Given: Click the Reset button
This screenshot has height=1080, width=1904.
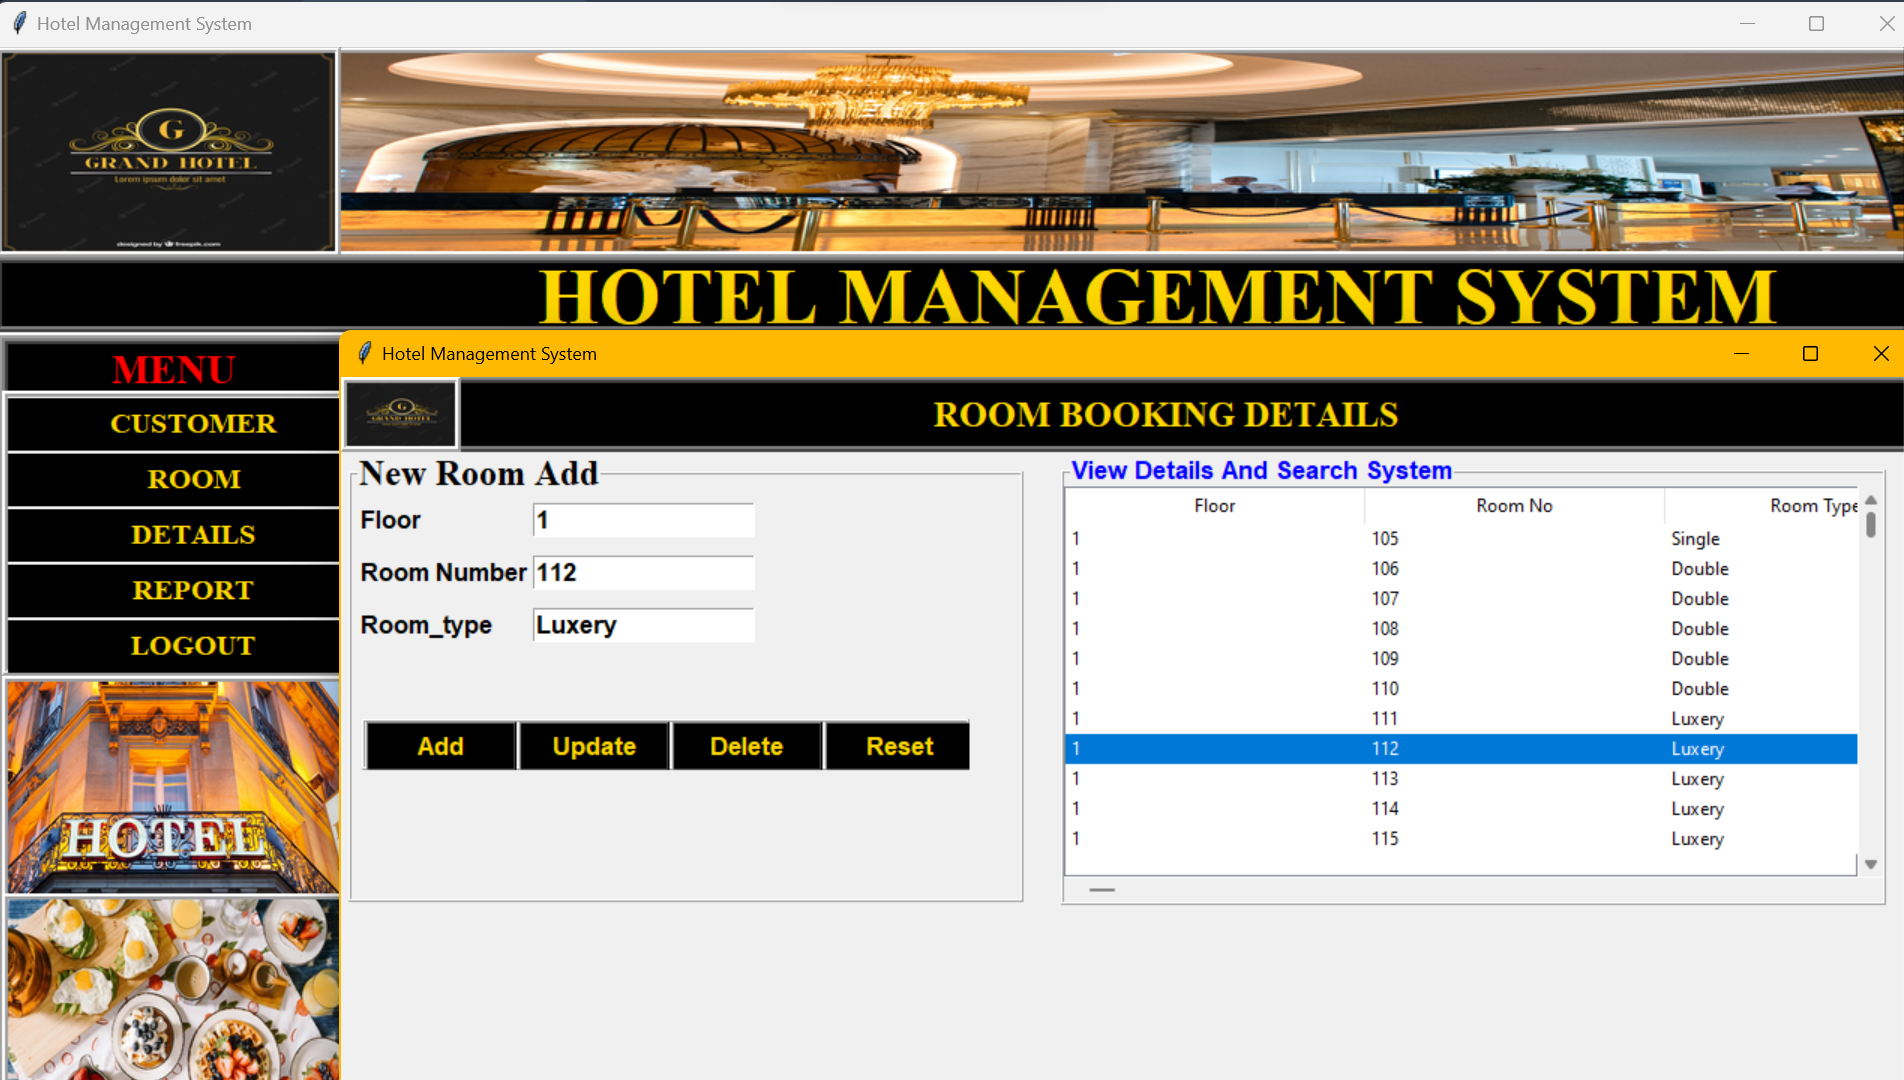Looking at the screenshot, I should click(898, 746).
